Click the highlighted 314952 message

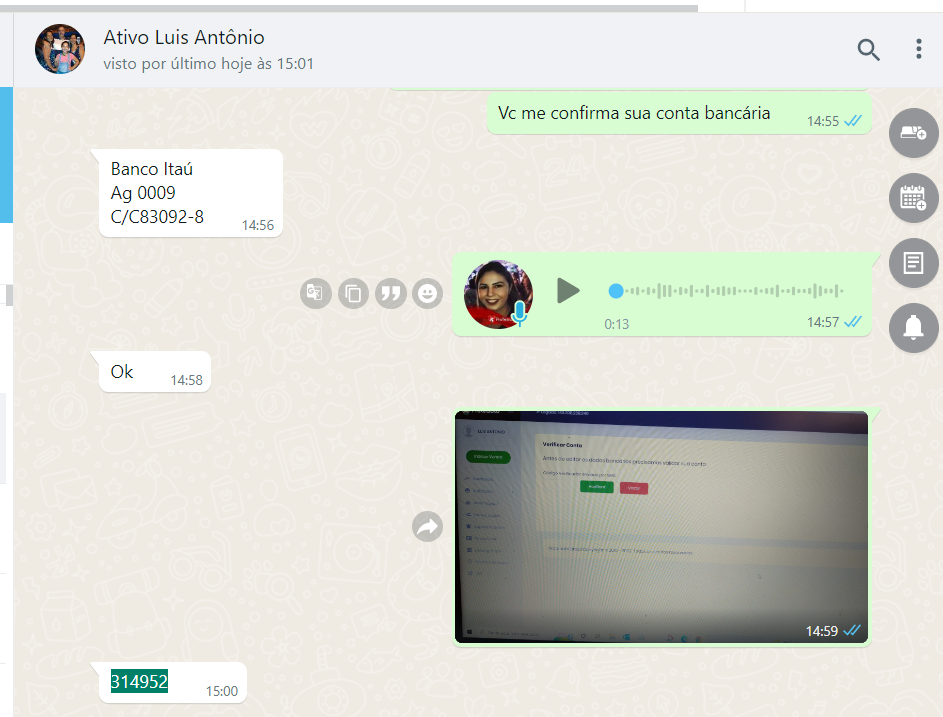pos(139,682)
